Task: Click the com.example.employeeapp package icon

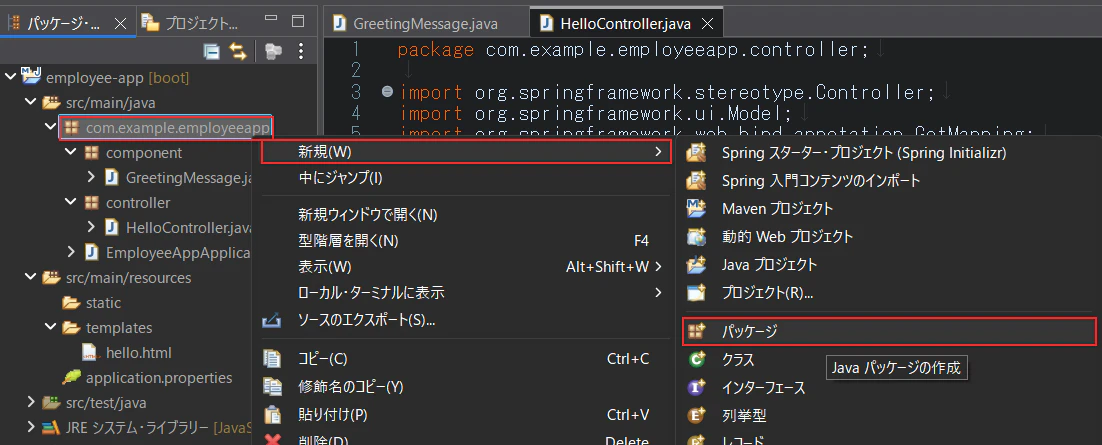Action: pyautogui.click(x=71, y=128)
